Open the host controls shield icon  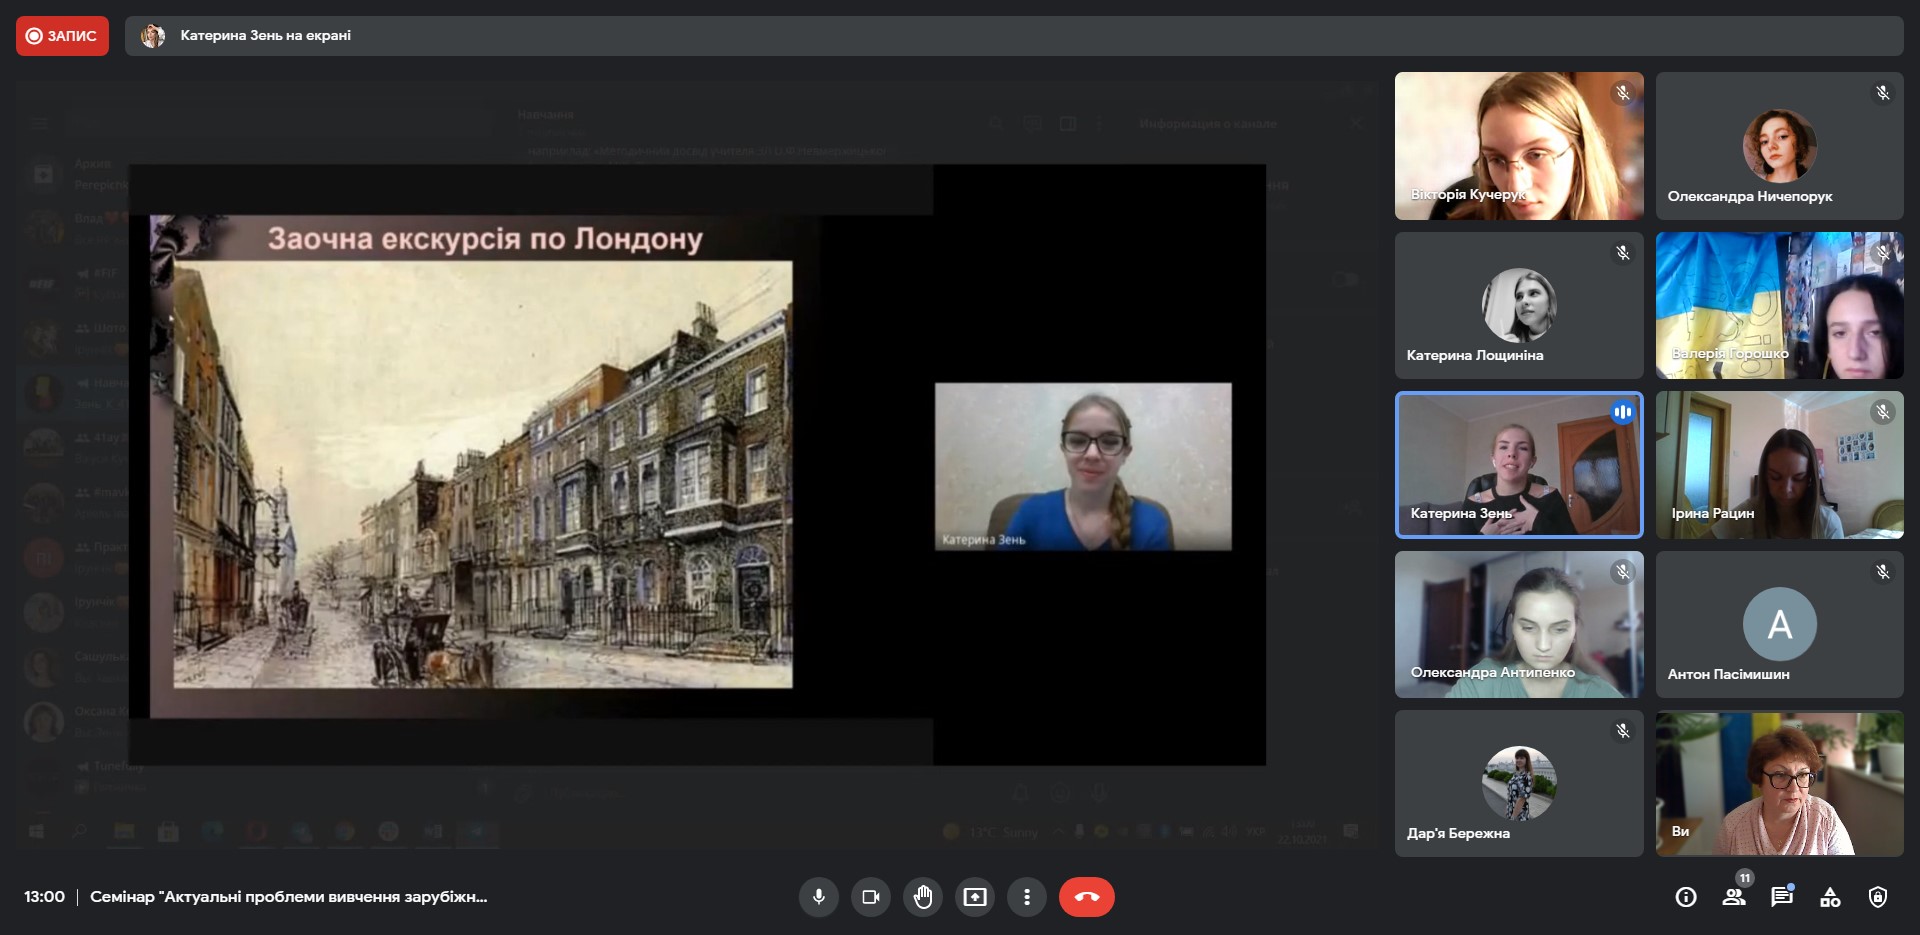(1878, 897)
